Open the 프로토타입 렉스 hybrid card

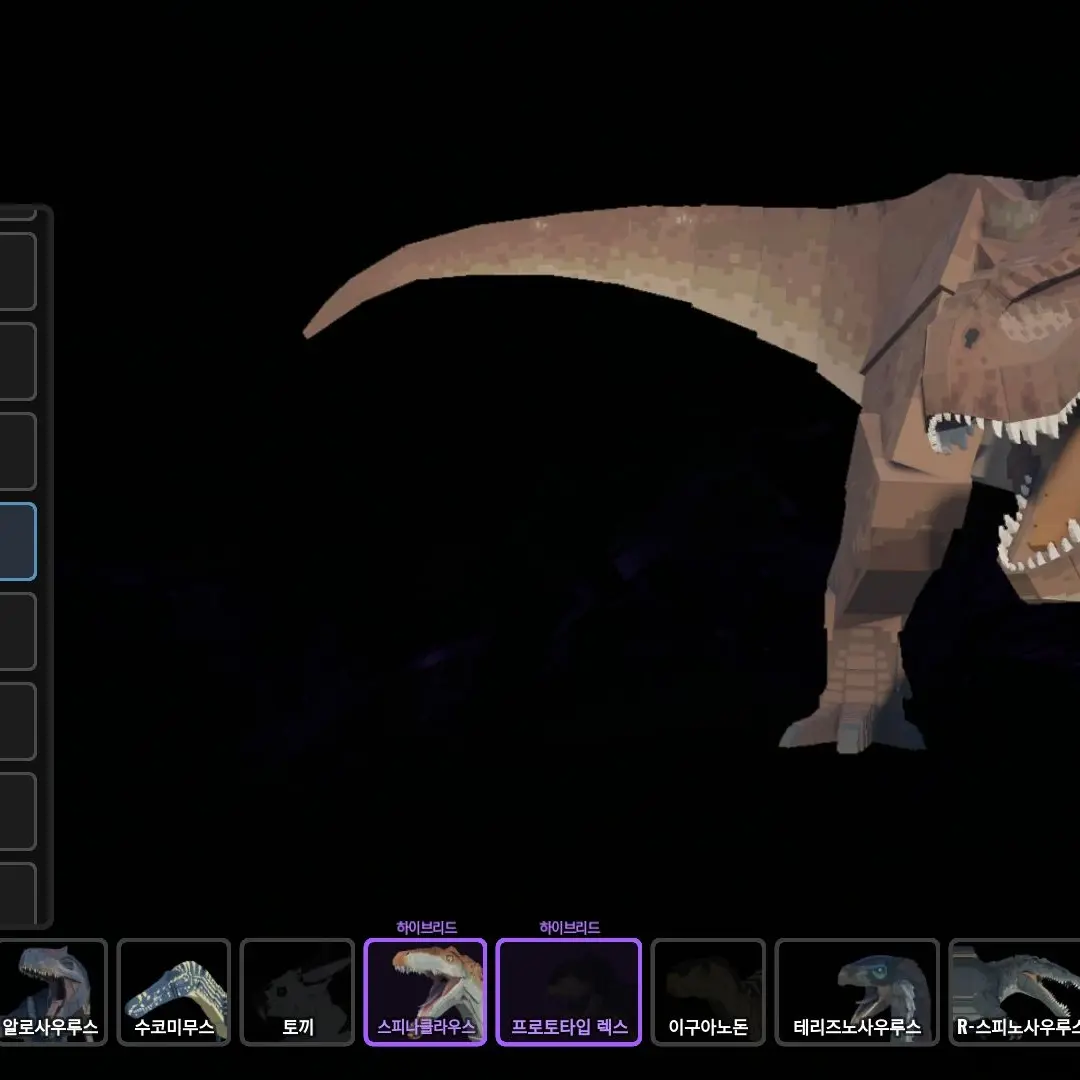click(568, 991)
